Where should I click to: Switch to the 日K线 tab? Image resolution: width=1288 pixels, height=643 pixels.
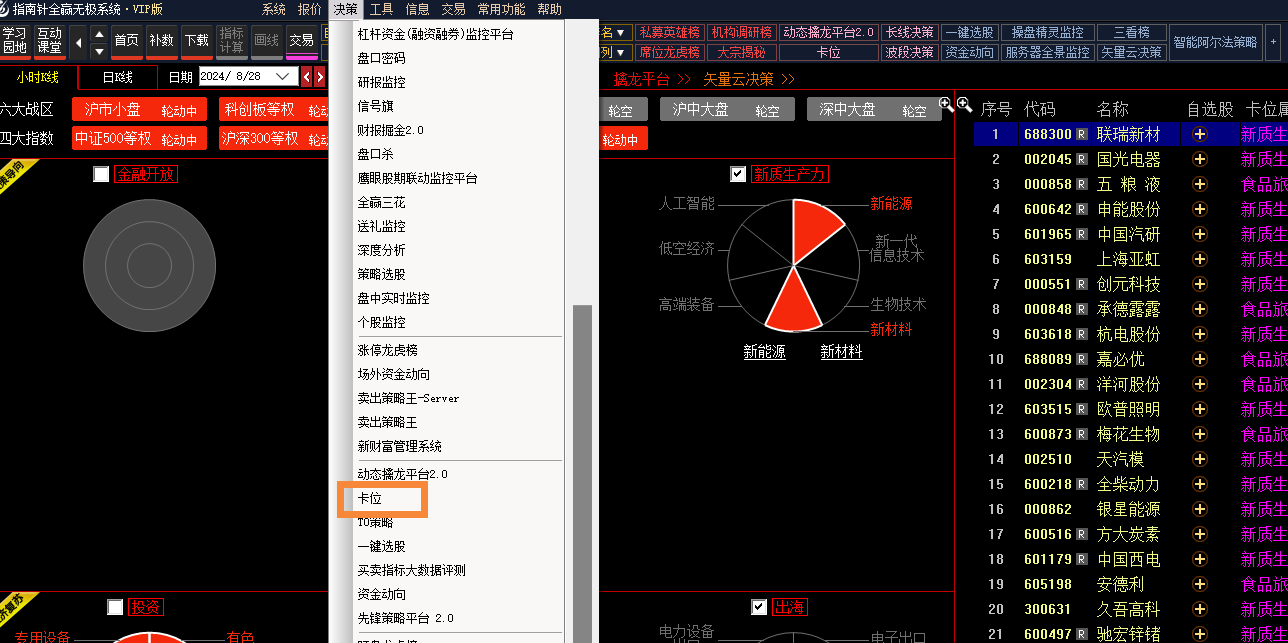coord(117,77)
